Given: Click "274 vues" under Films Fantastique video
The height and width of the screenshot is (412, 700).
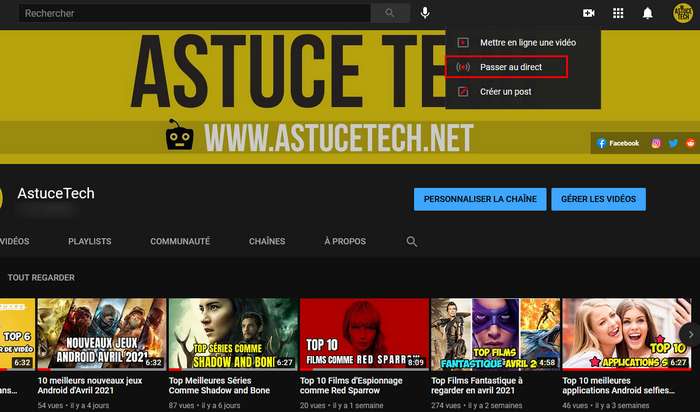Looking at the screenshot, I should tap(444, 405).
